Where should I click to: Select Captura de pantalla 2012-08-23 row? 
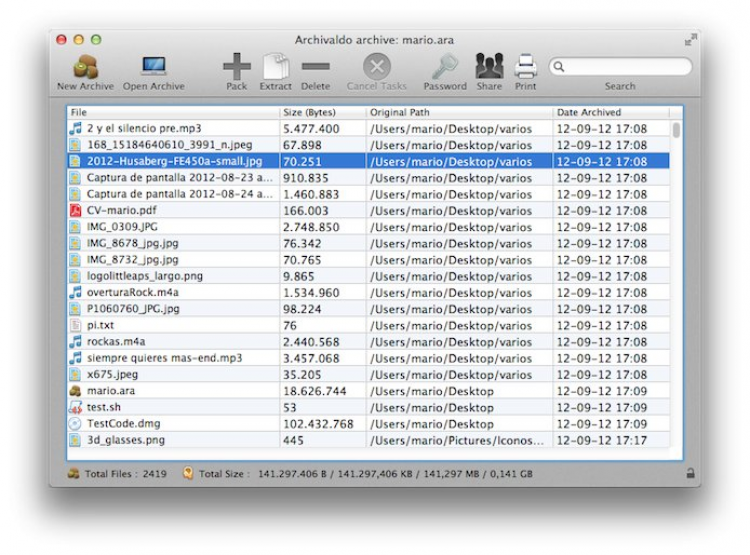pos(368,178)
